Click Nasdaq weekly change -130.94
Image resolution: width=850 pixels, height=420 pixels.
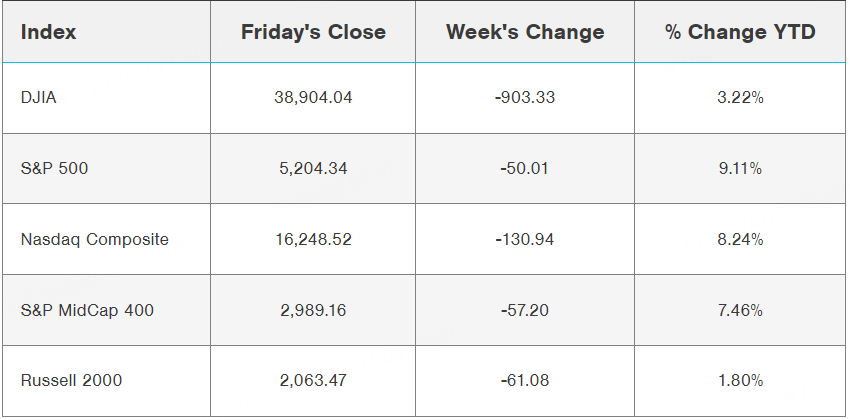pyautogui.click(x=525, y=239)
